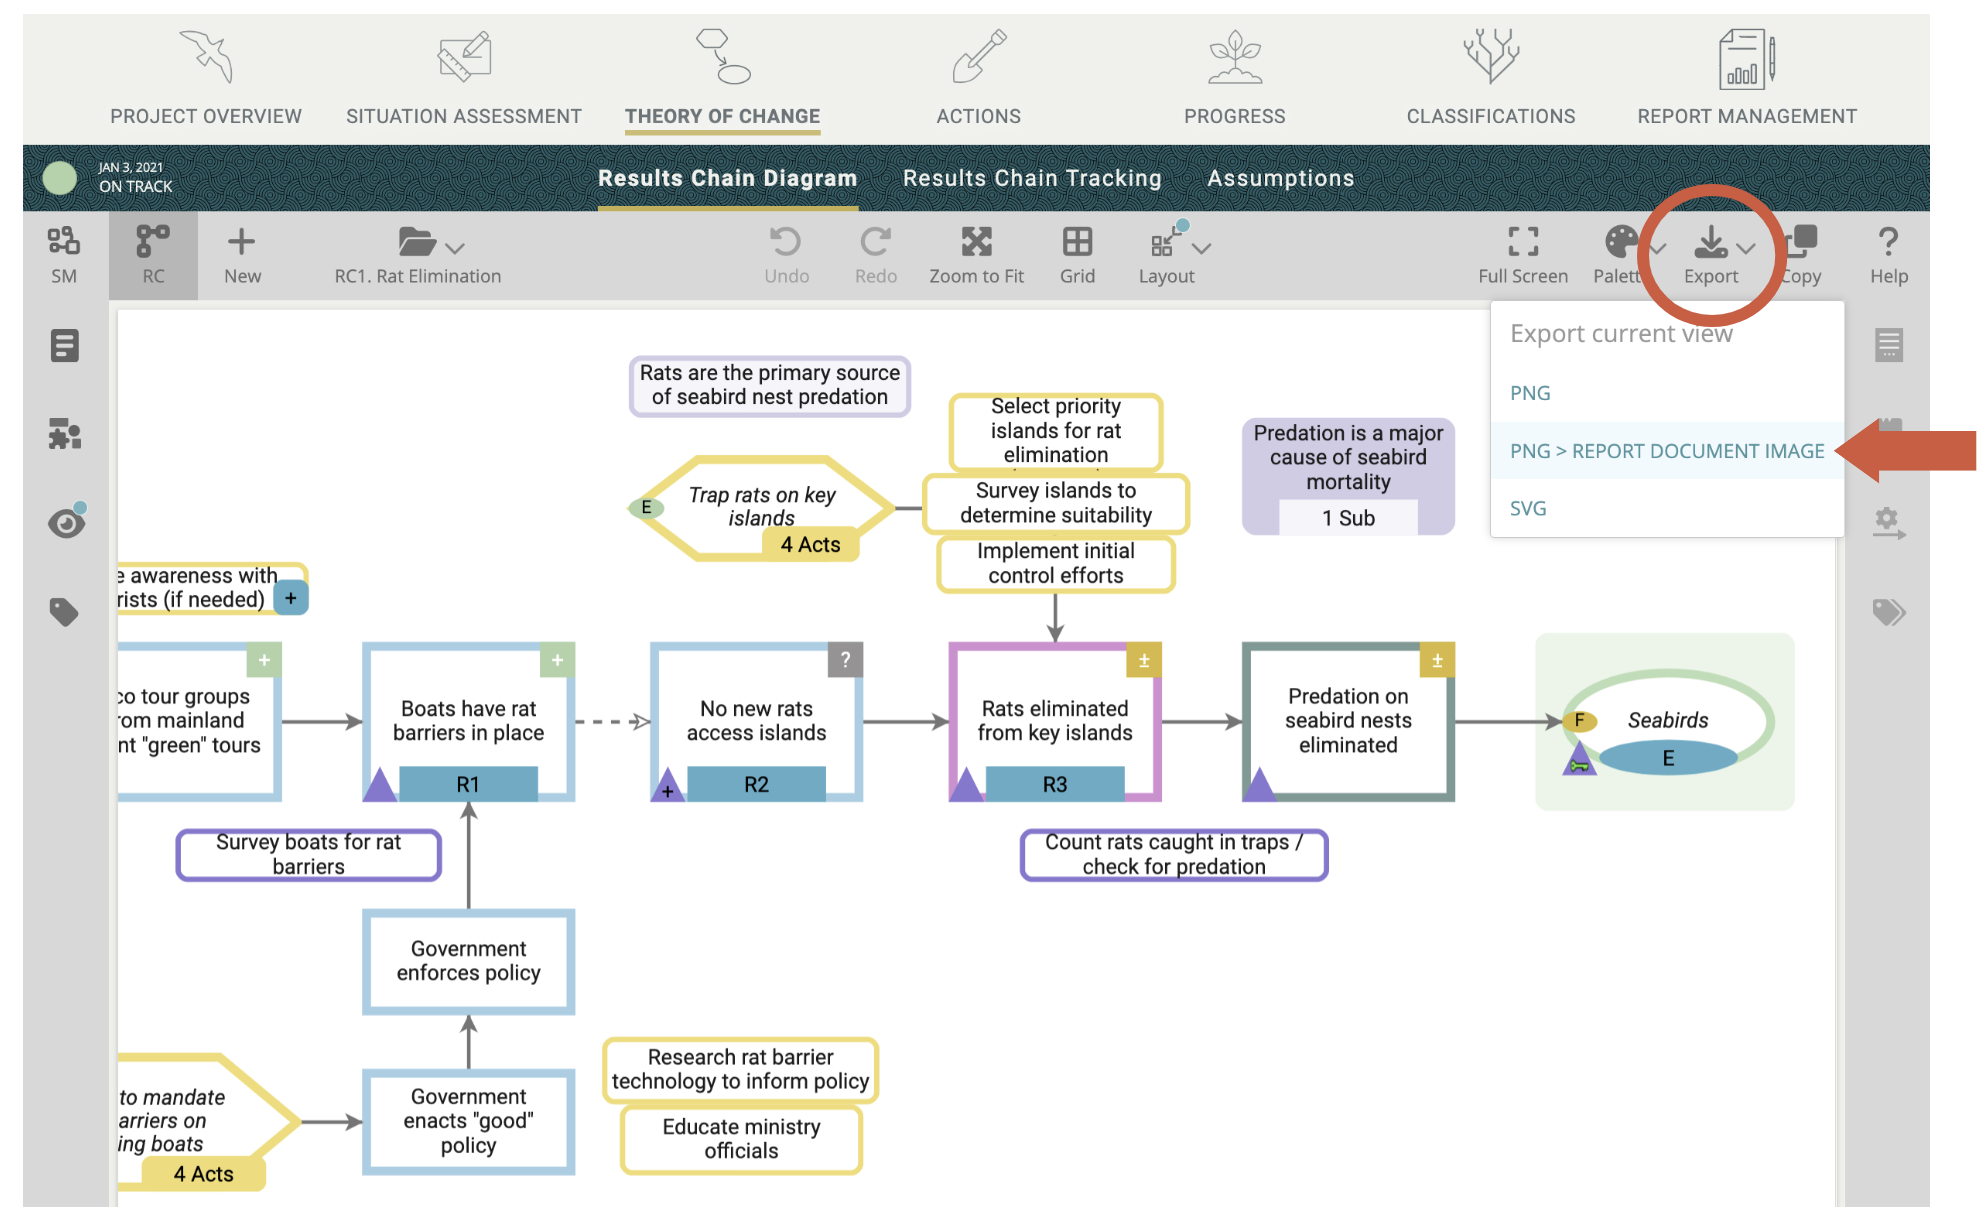Switch to Results Chain Tracking tab
Screen dimensions: 1988x1220
pyautogui.click(x=1031, y=178)
